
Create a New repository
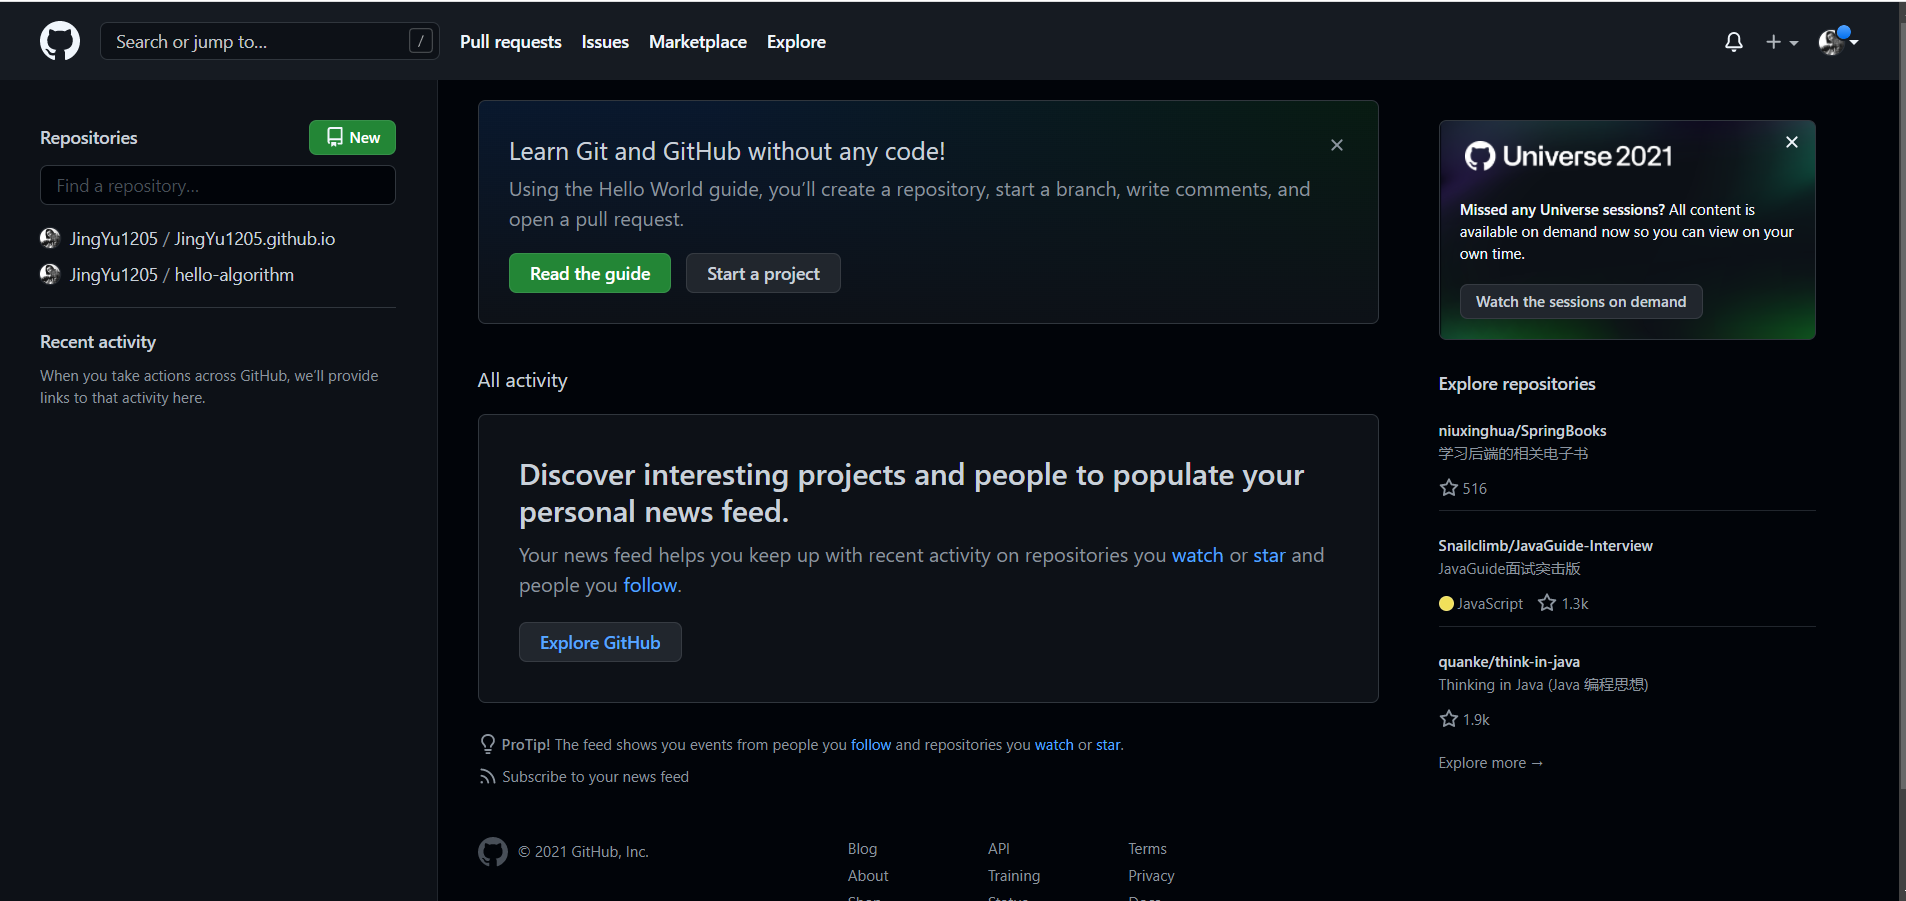pos(352,138)
